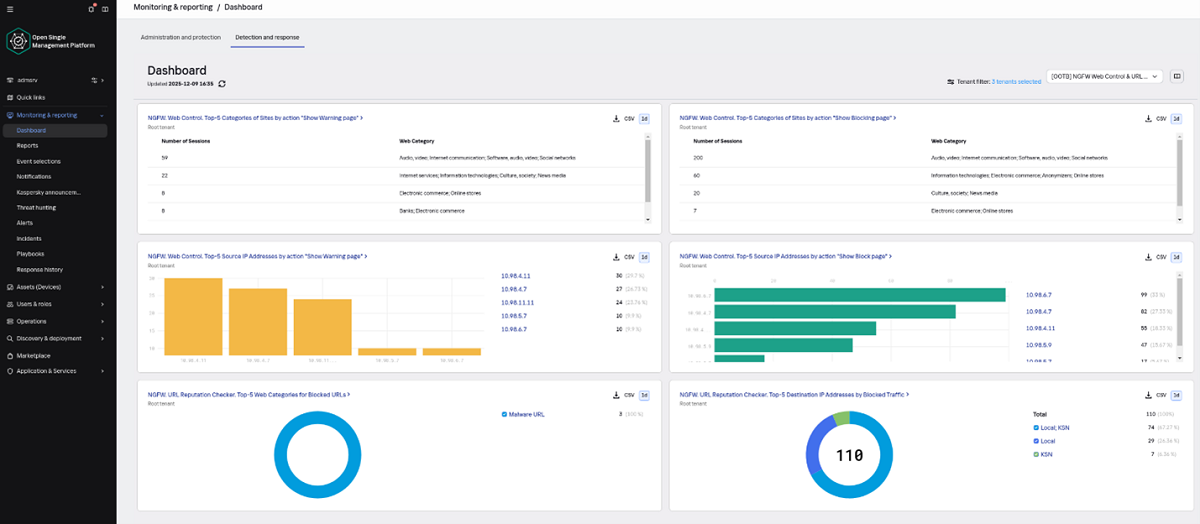Toggle the Malware URL legend checkbox
The width and height of the screenshot is (1200, 524).
503,413
